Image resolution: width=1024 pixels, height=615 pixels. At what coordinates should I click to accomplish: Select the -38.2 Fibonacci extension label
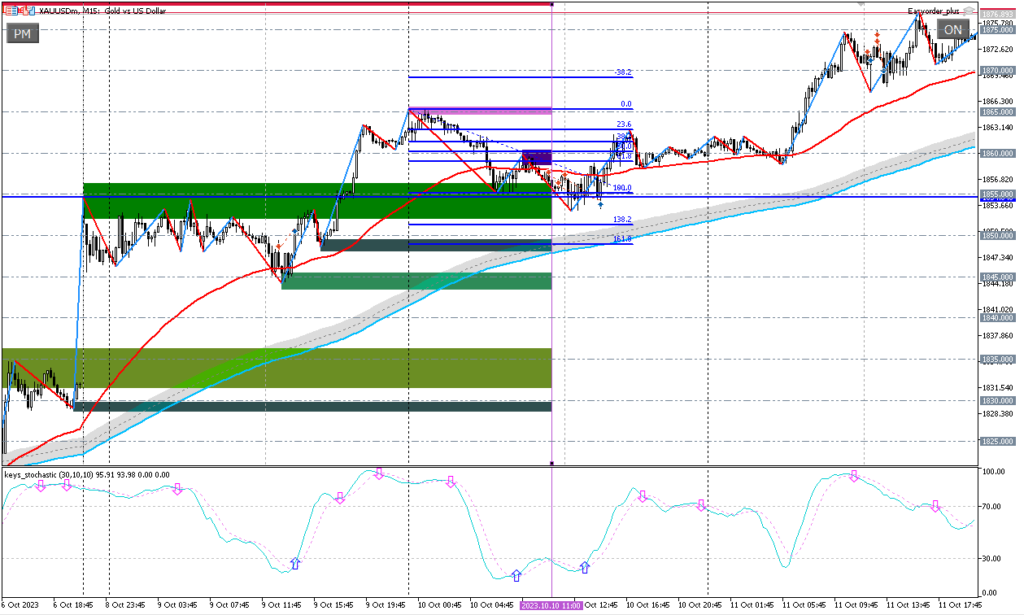tap(622, 73)
